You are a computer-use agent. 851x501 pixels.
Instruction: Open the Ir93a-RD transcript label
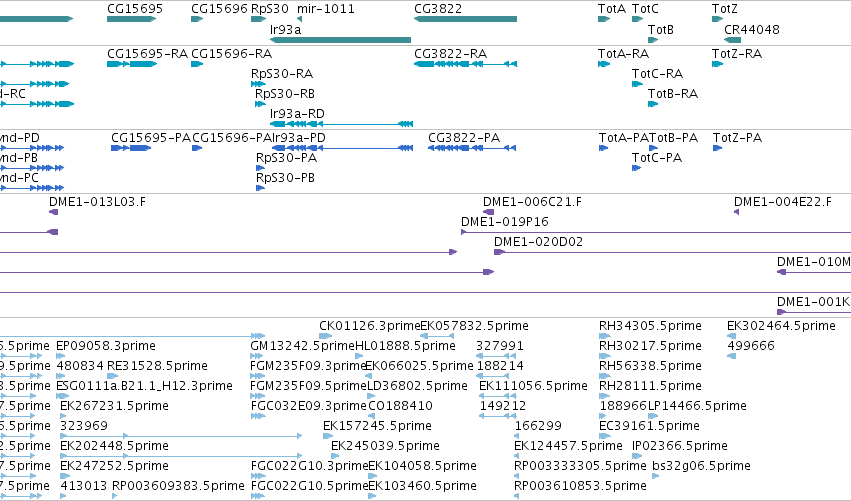point(297,113)
